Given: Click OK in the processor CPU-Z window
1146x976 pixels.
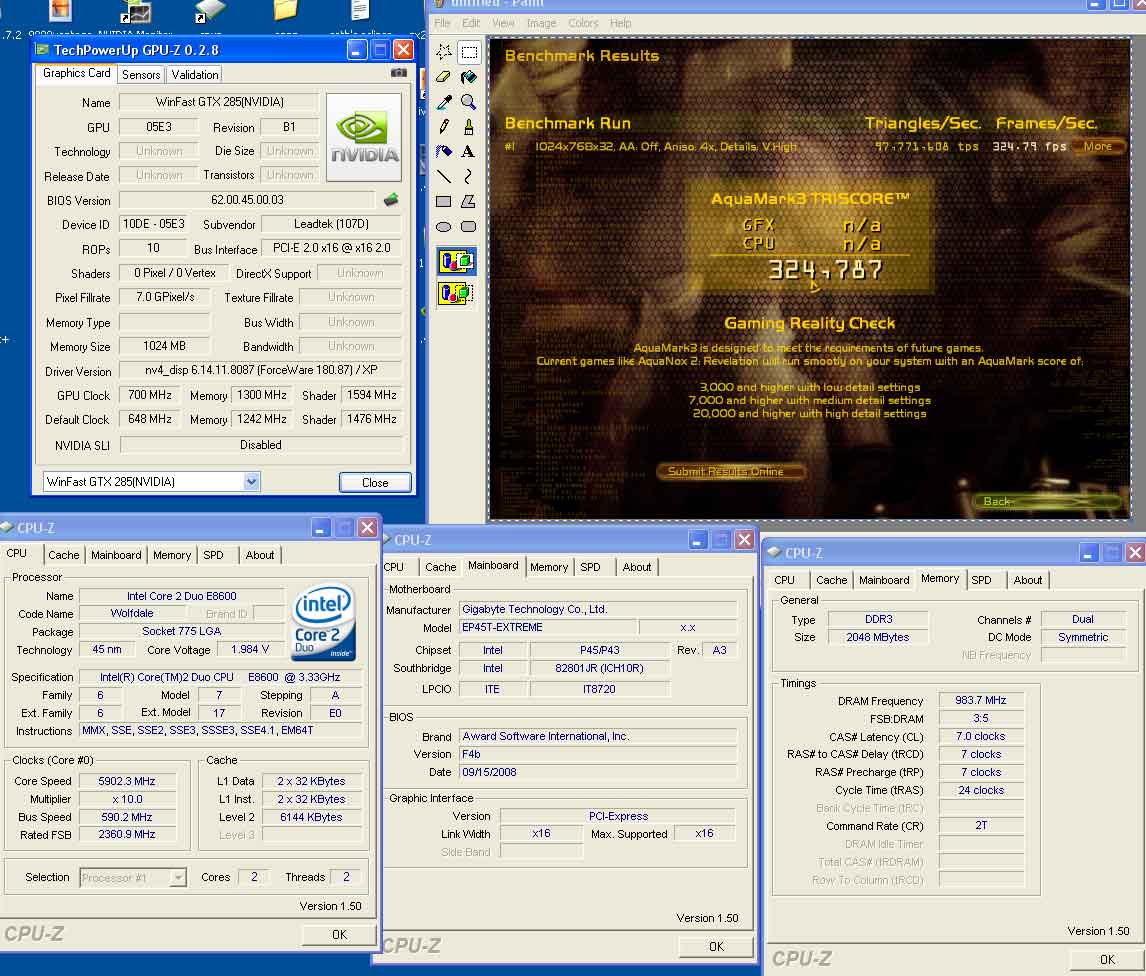Looking at the screenshot, I should [339, 934].
